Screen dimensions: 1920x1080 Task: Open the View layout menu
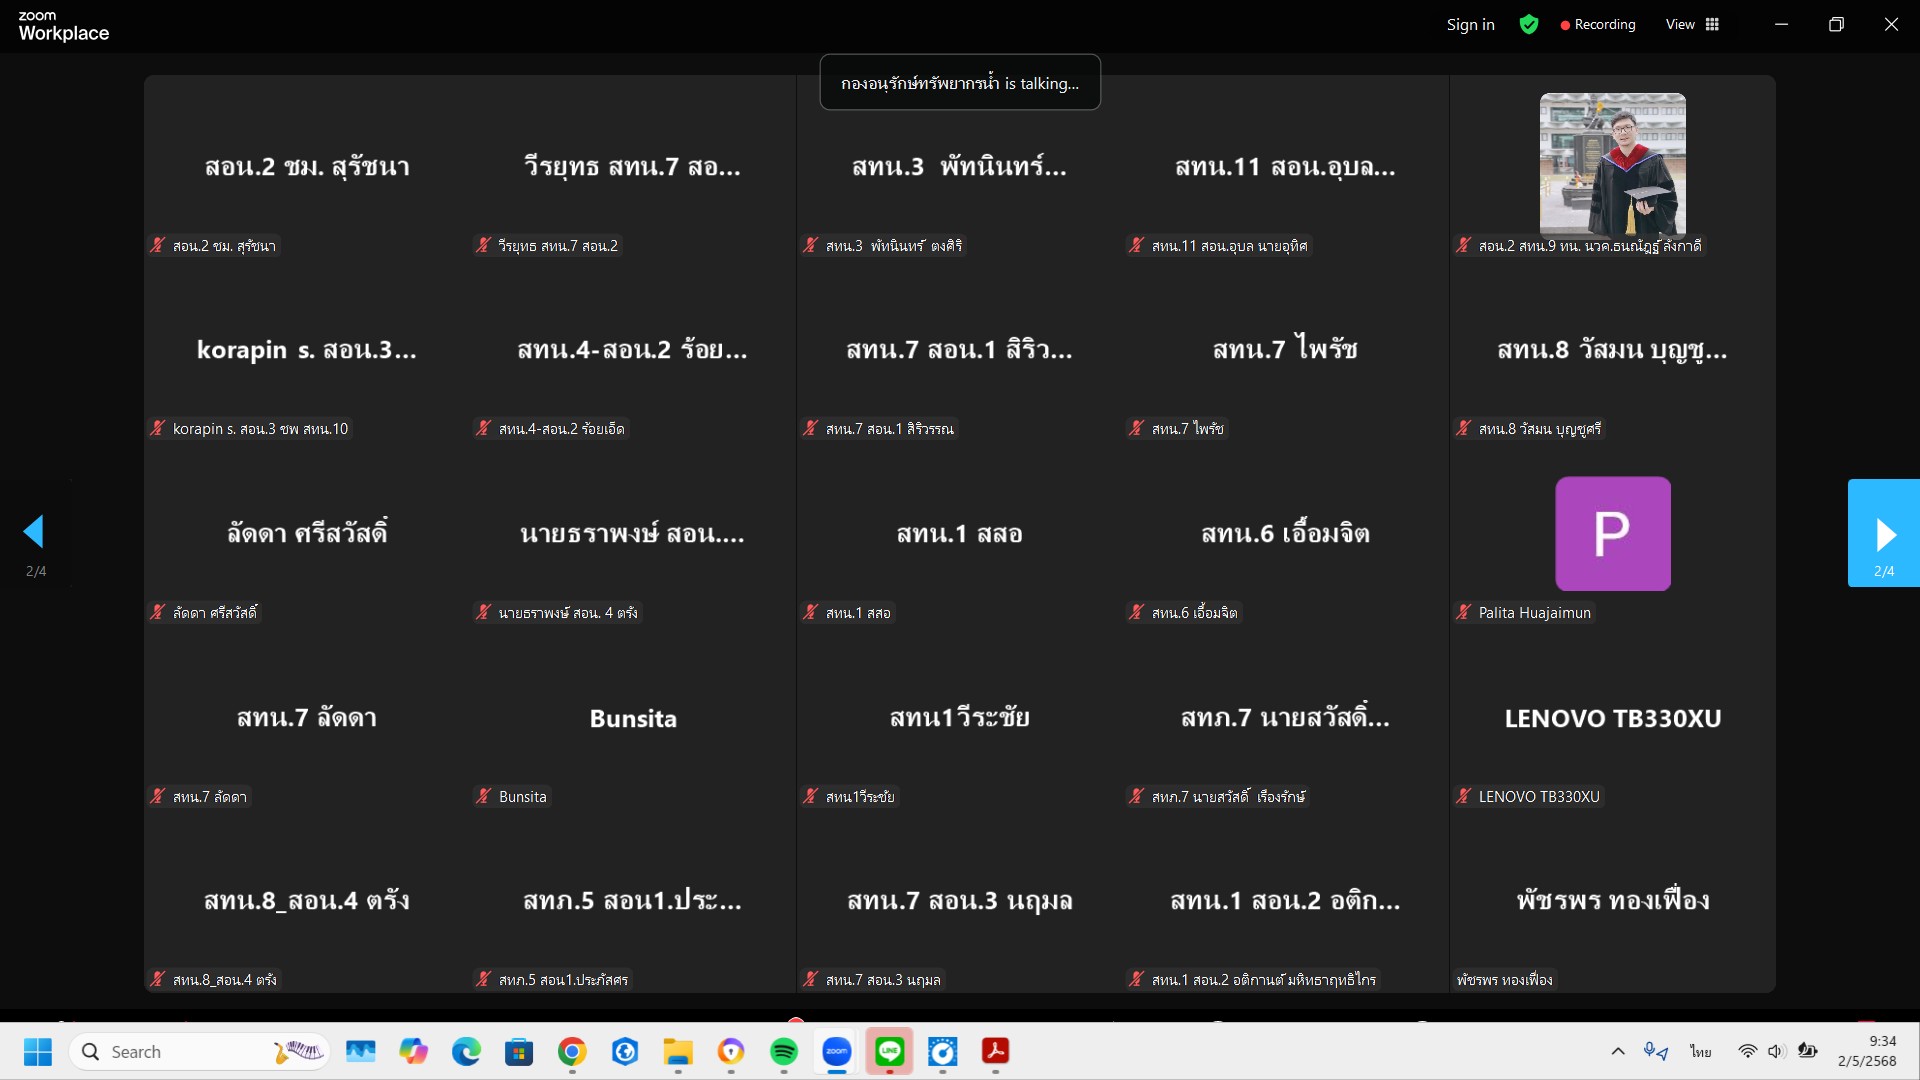tap(1692, 25)
